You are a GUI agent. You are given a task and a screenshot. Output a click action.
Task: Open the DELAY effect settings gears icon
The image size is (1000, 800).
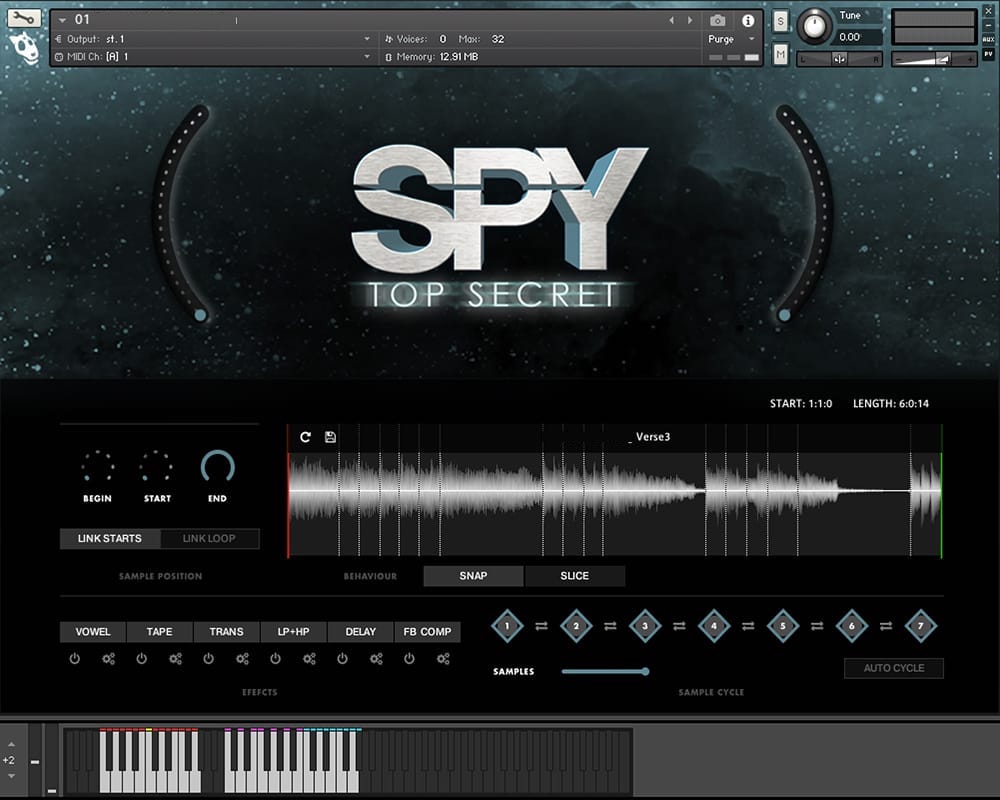pyautogui.click(x=376, y=659)
